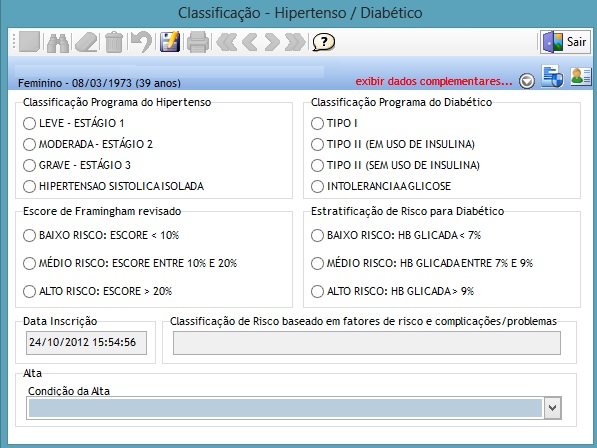Open the help question mark bubble

click(323, 42)
